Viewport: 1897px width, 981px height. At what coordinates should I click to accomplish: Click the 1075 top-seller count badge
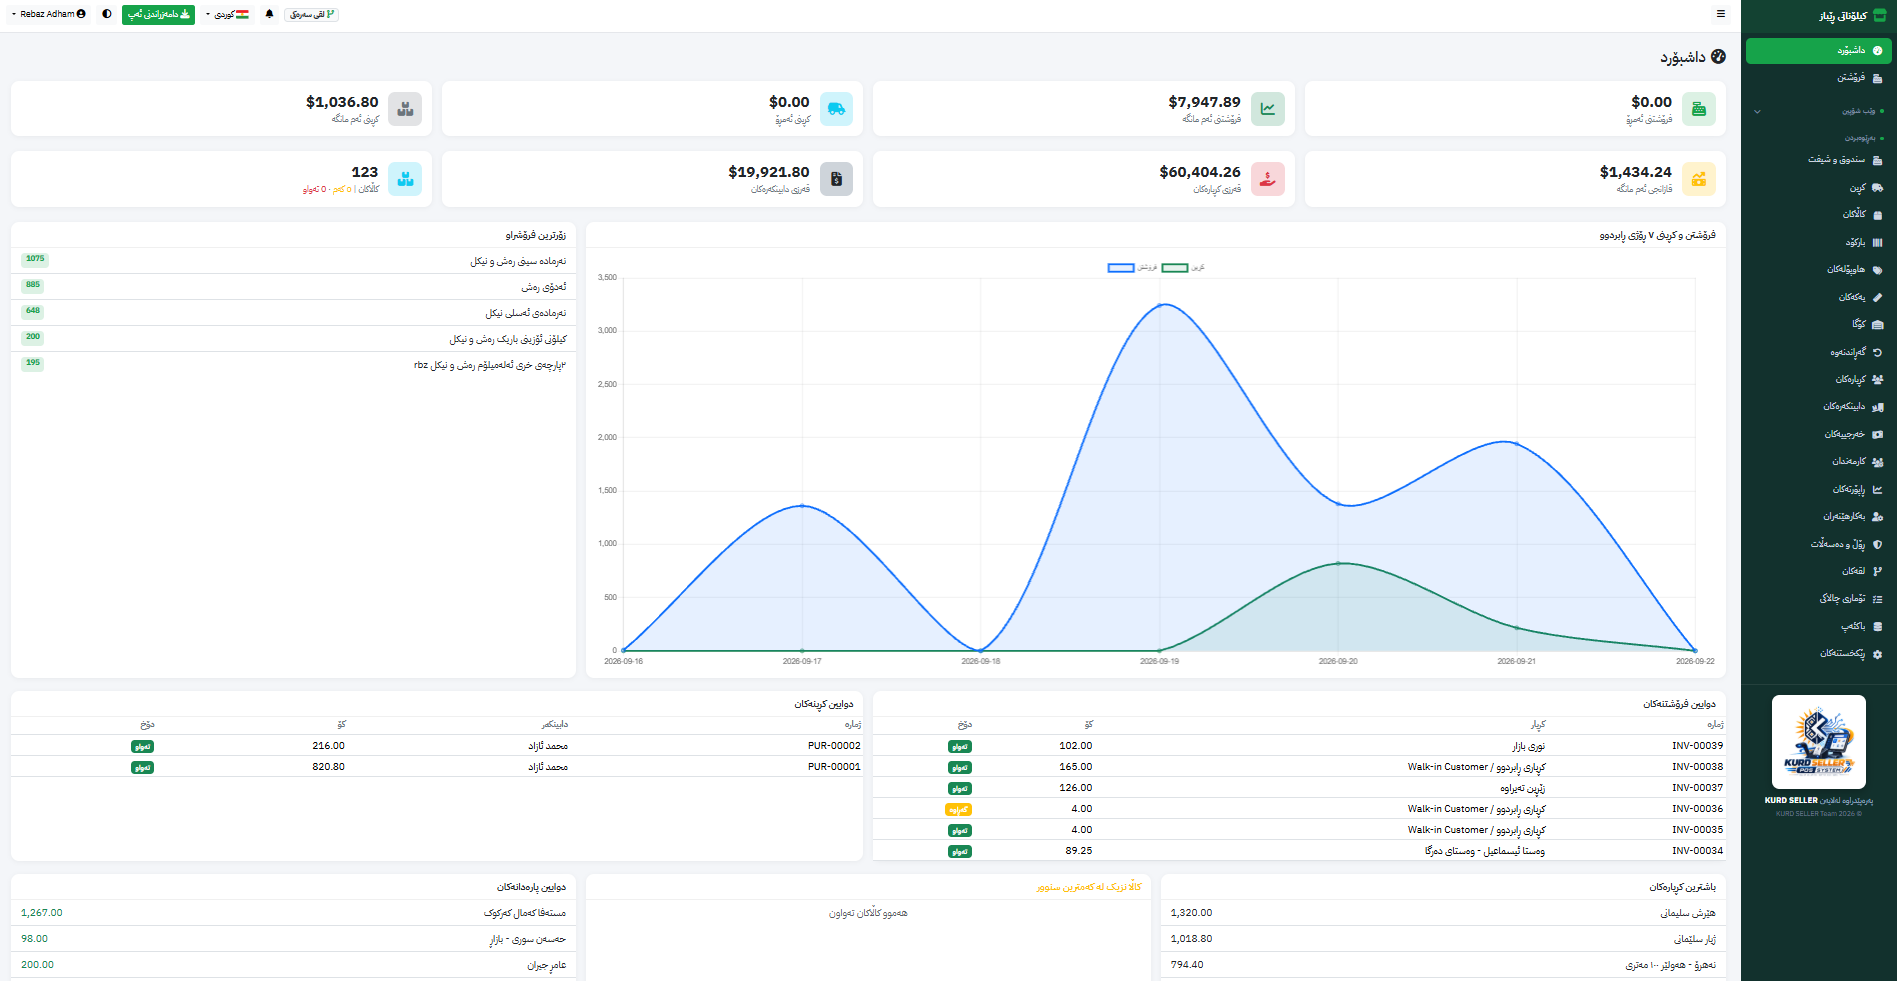(35, 259)
